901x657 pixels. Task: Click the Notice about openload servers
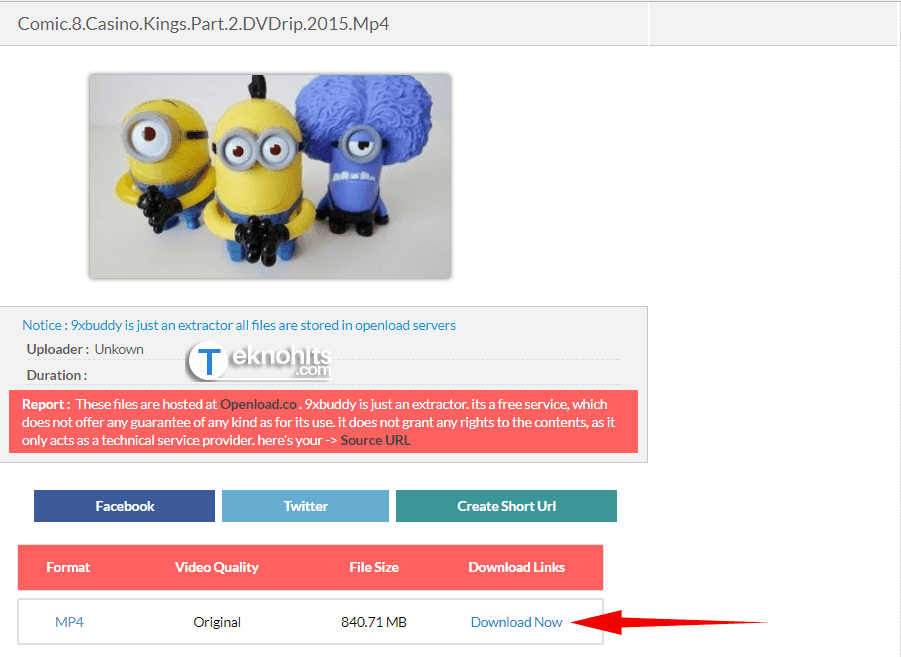239,325
